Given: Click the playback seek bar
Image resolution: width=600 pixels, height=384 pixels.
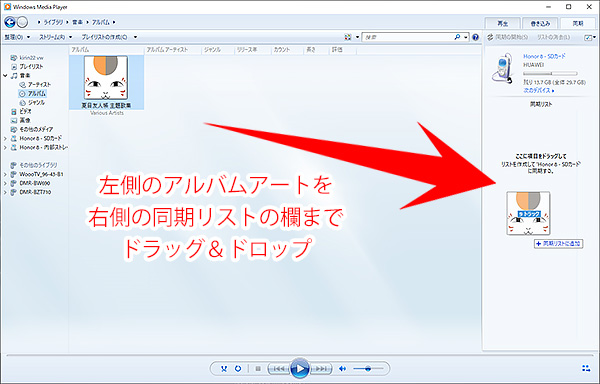Looking at the screenshot, I should [300, 356].
